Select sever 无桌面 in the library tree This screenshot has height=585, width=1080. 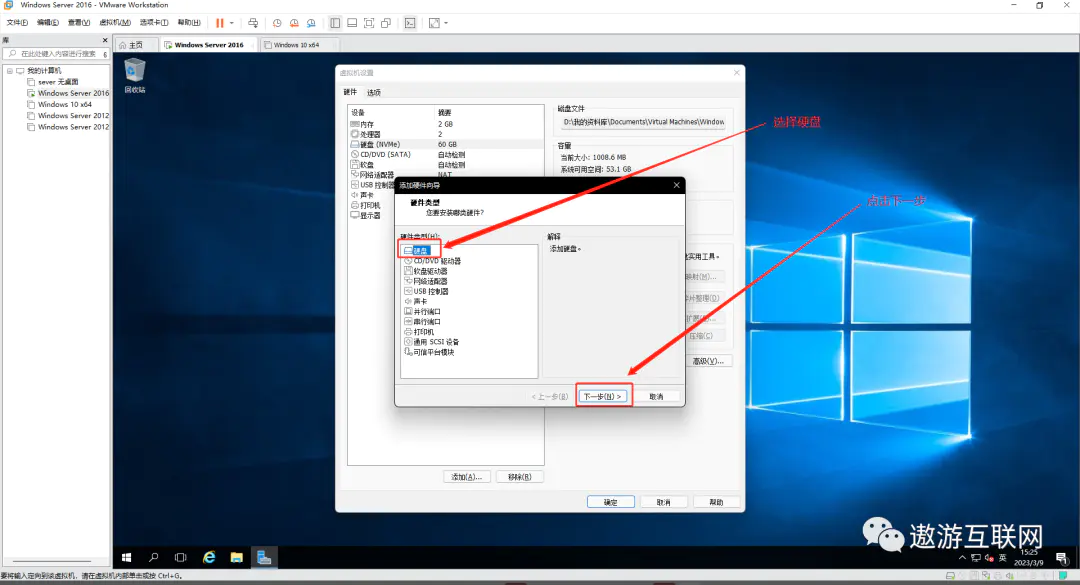tap(58, 81)
